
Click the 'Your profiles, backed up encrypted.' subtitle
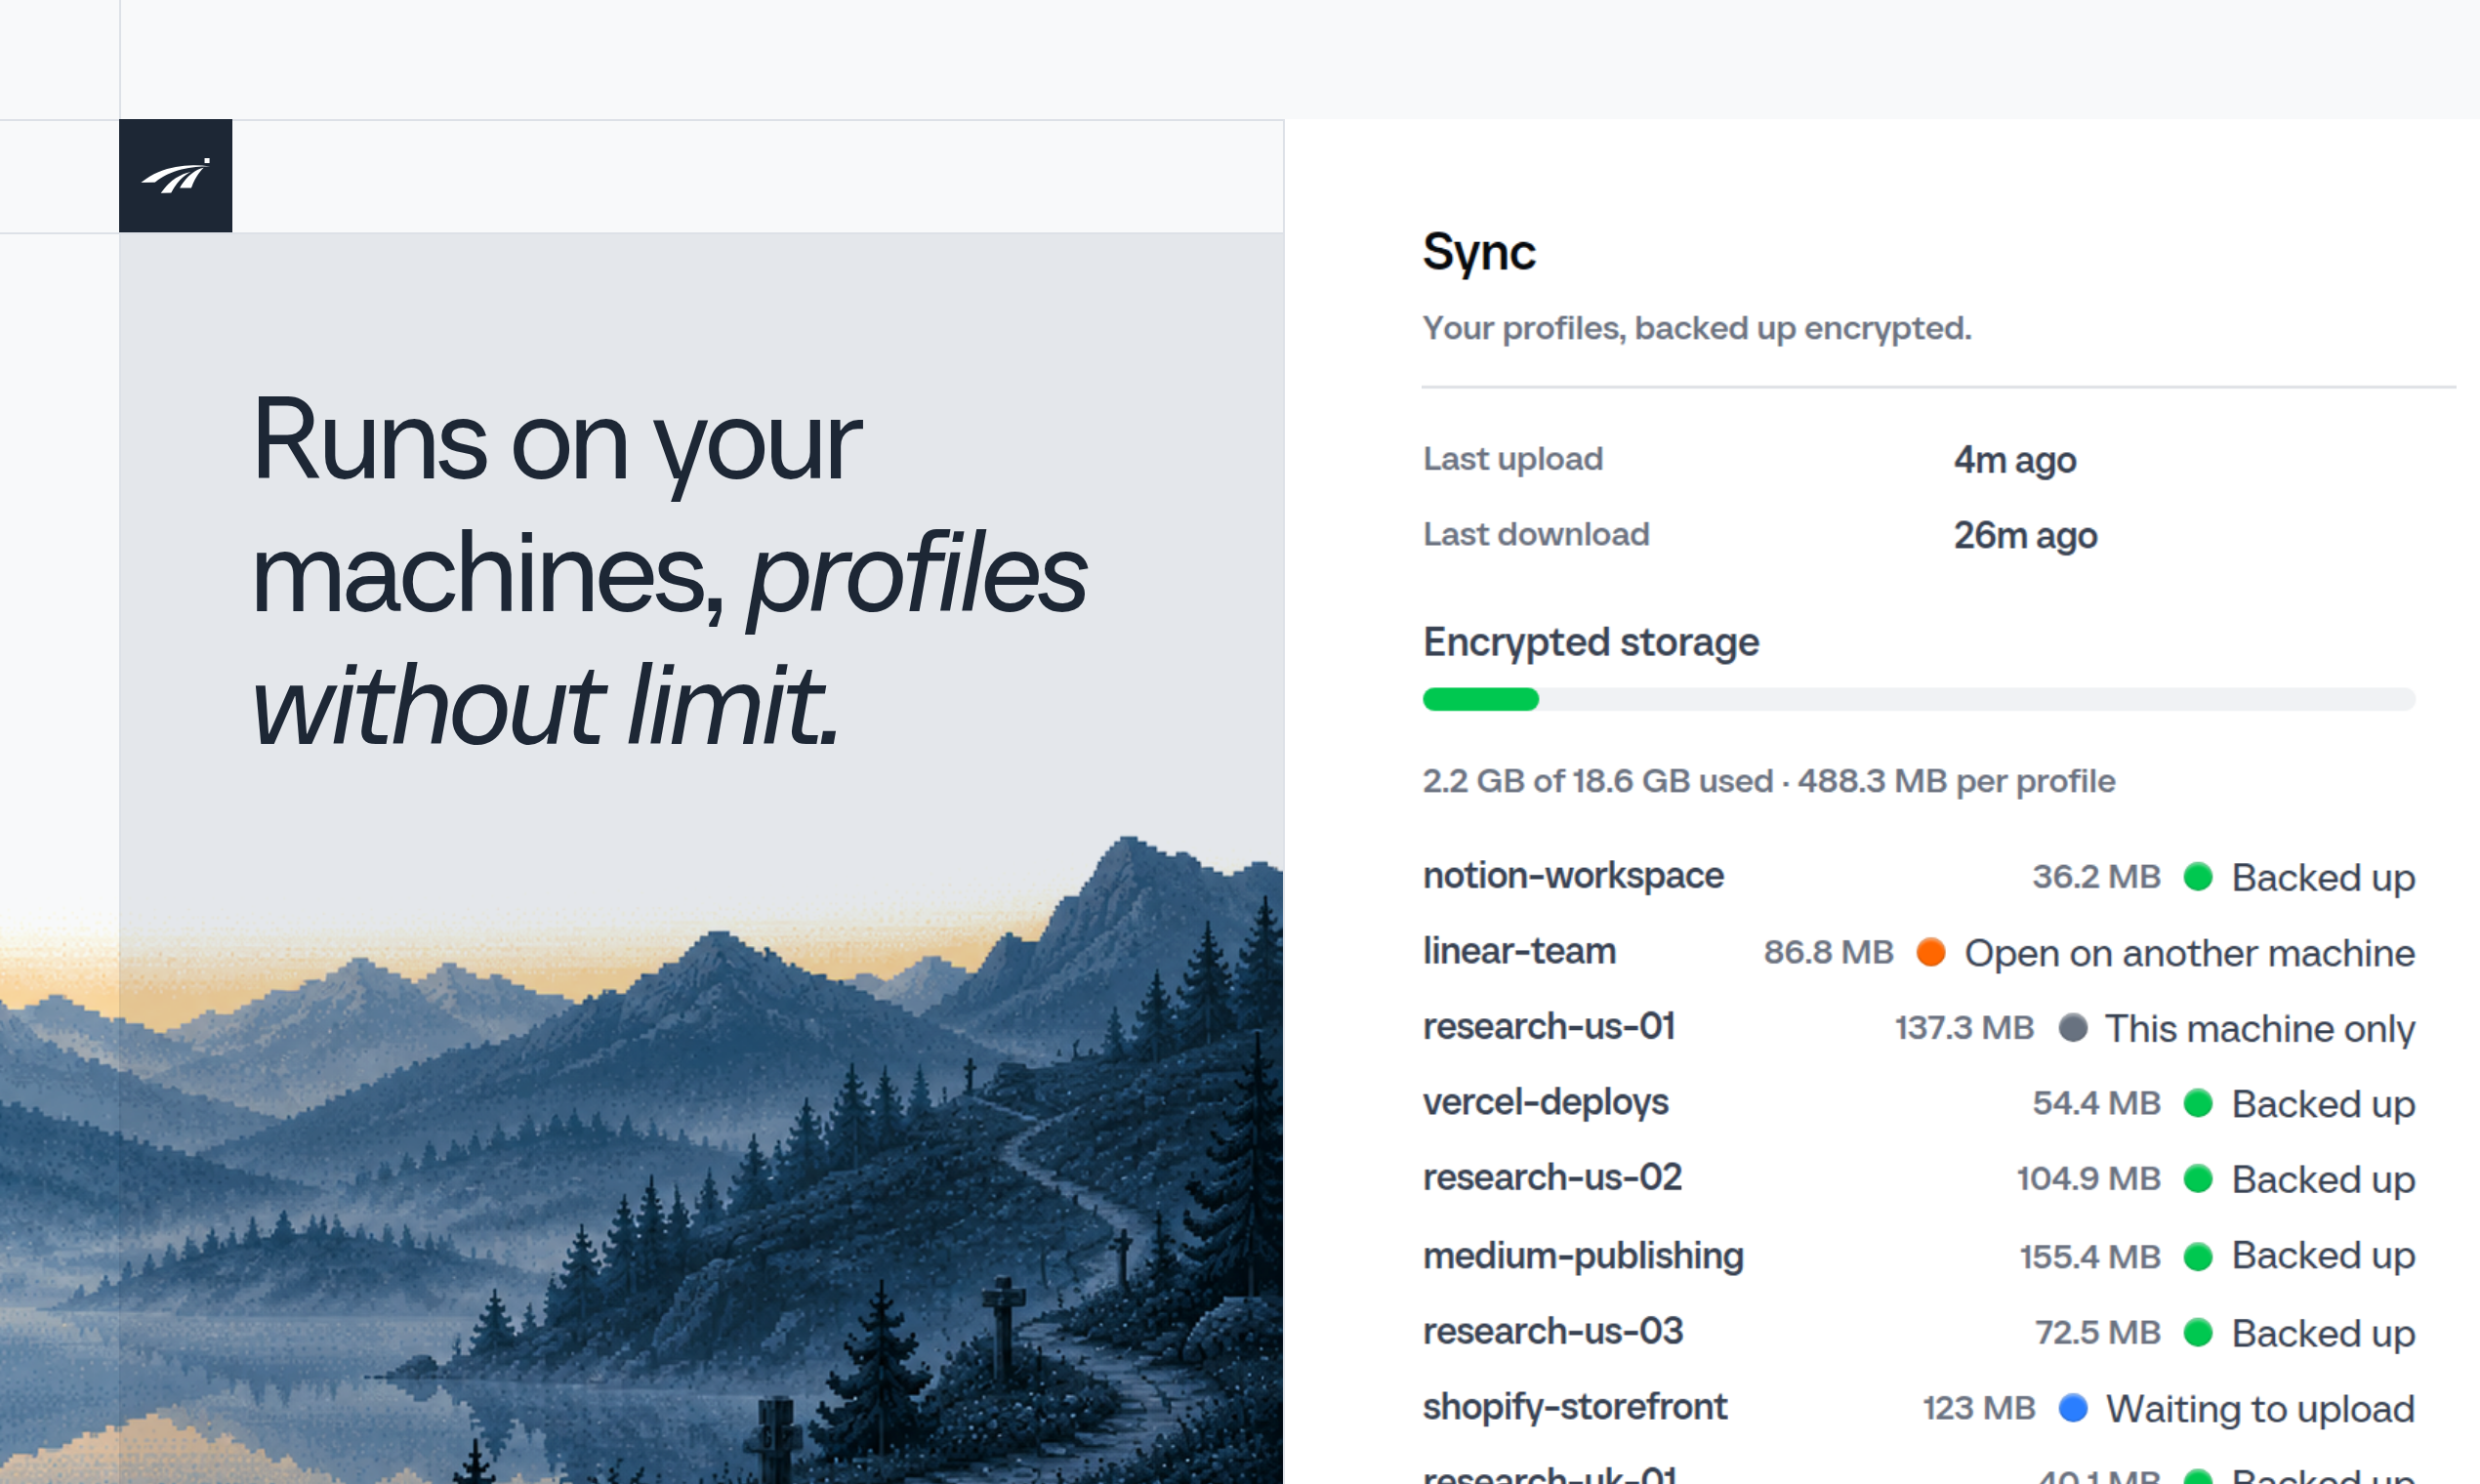(x=1696, y=328)
